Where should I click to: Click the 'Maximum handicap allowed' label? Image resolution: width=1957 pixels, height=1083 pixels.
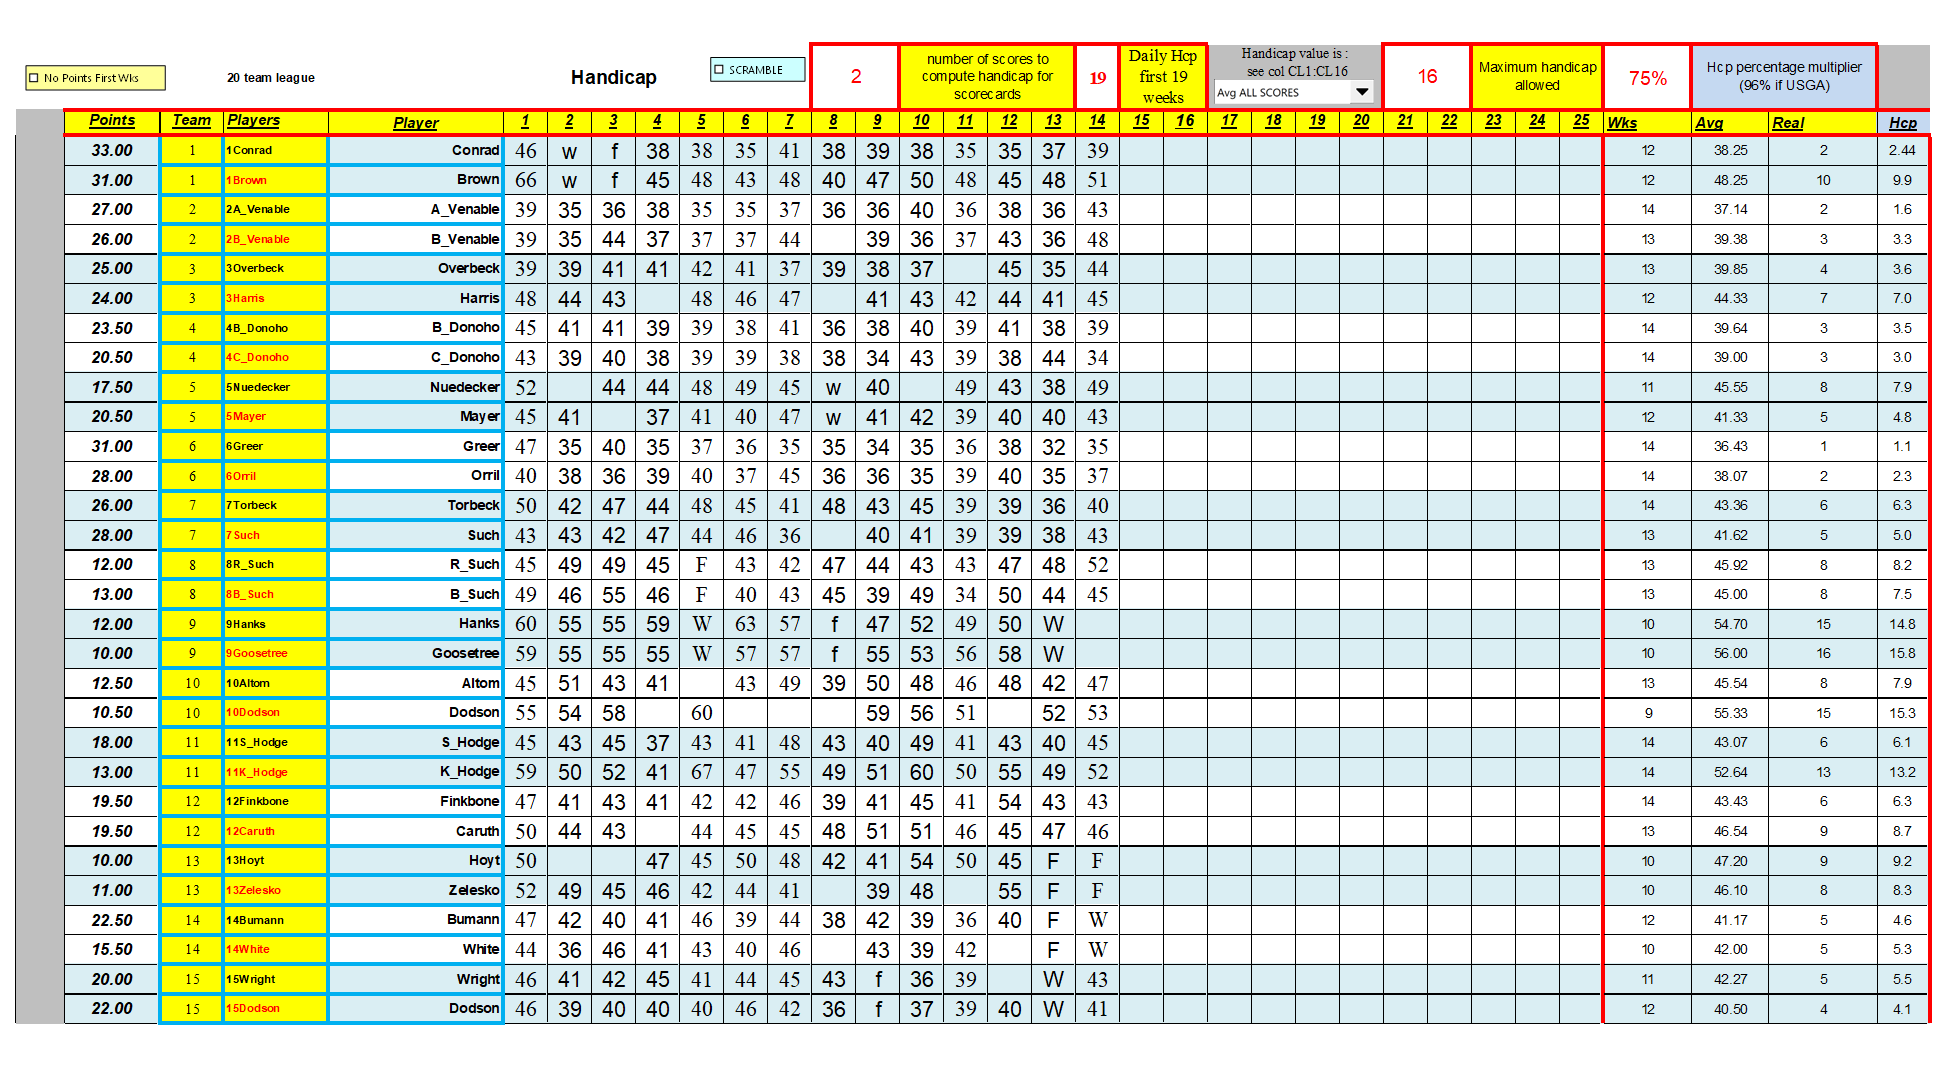(1537, 76)
